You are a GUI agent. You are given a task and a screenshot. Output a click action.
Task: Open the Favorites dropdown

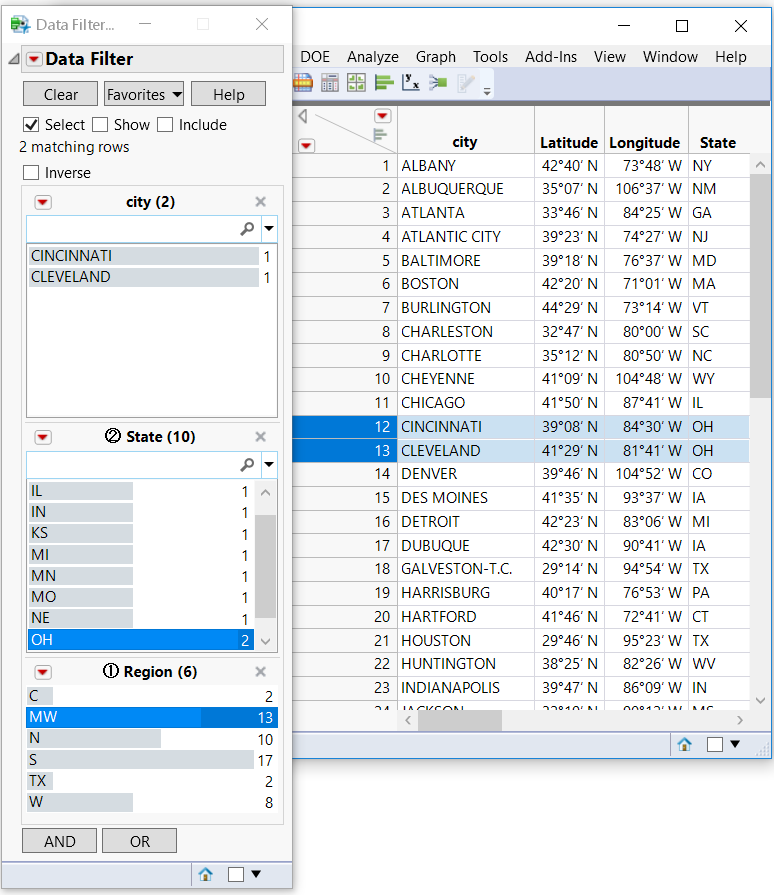(144, 94)
